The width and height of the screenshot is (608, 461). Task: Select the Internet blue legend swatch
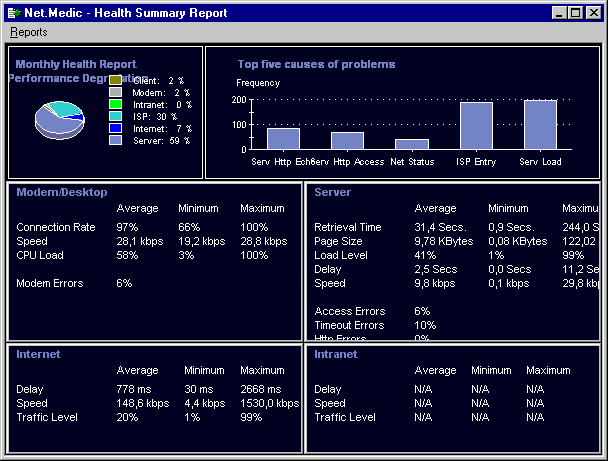coord(115,128)
